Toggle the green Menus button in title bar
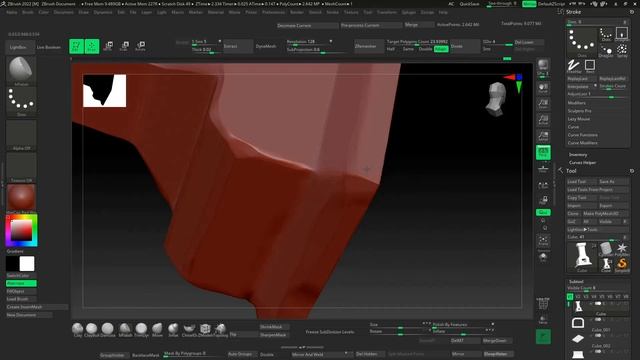640x360 pixels. pos(529,4)
